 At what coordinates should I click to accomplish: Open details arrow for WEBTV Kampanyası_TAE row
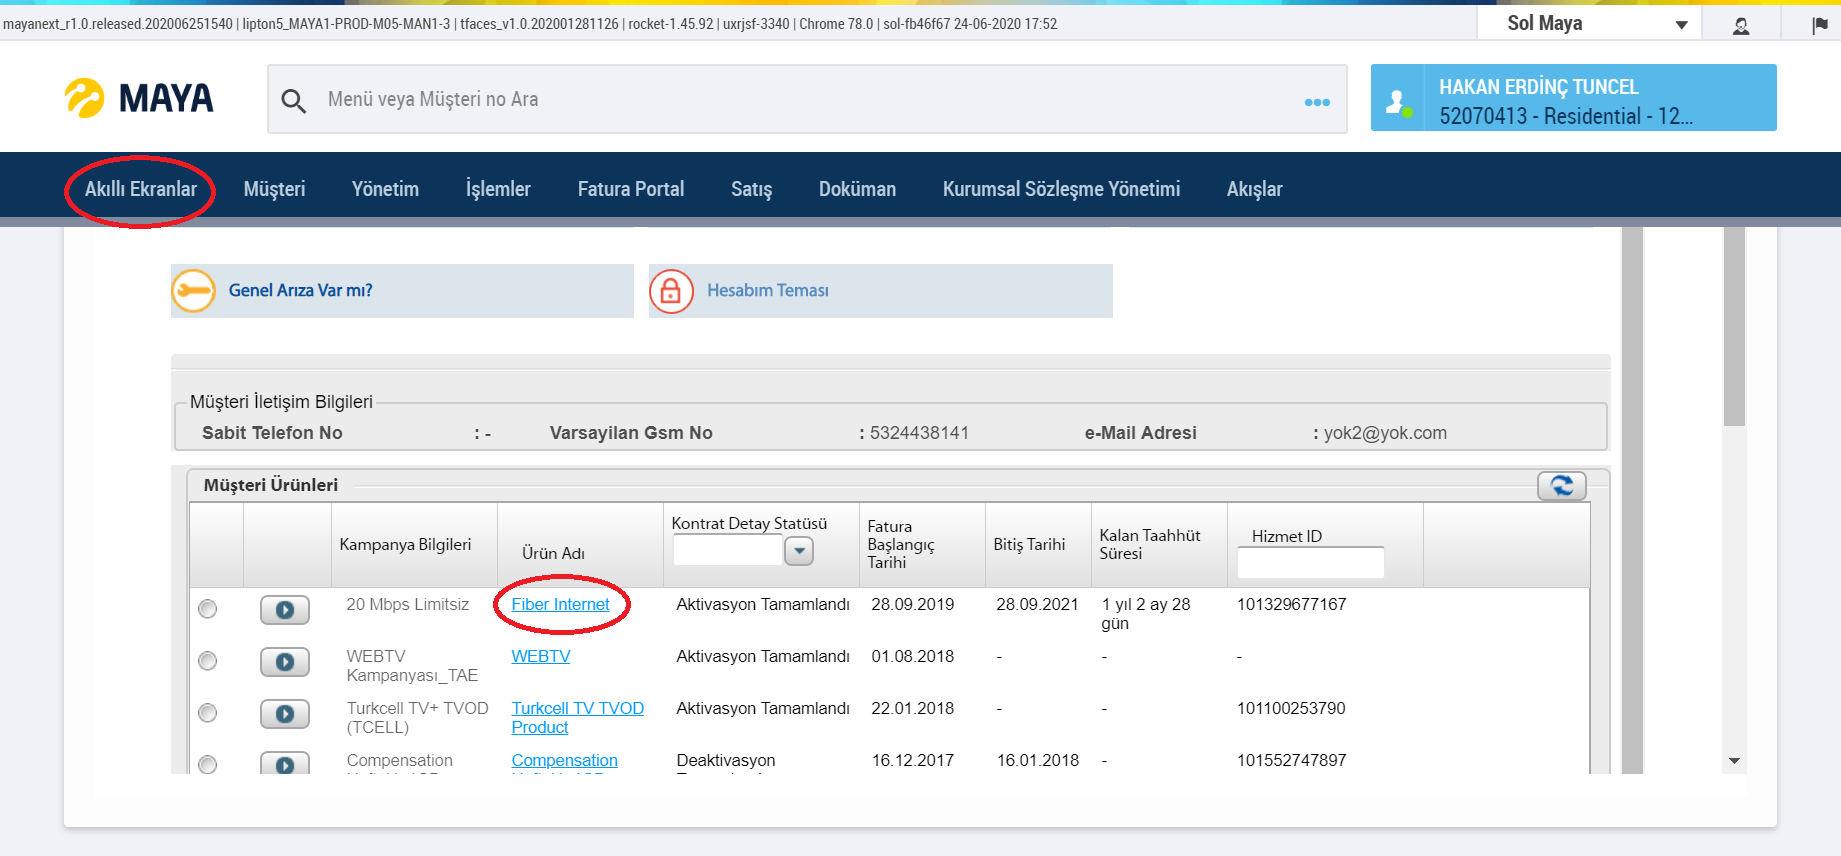[x=285, y=662]
